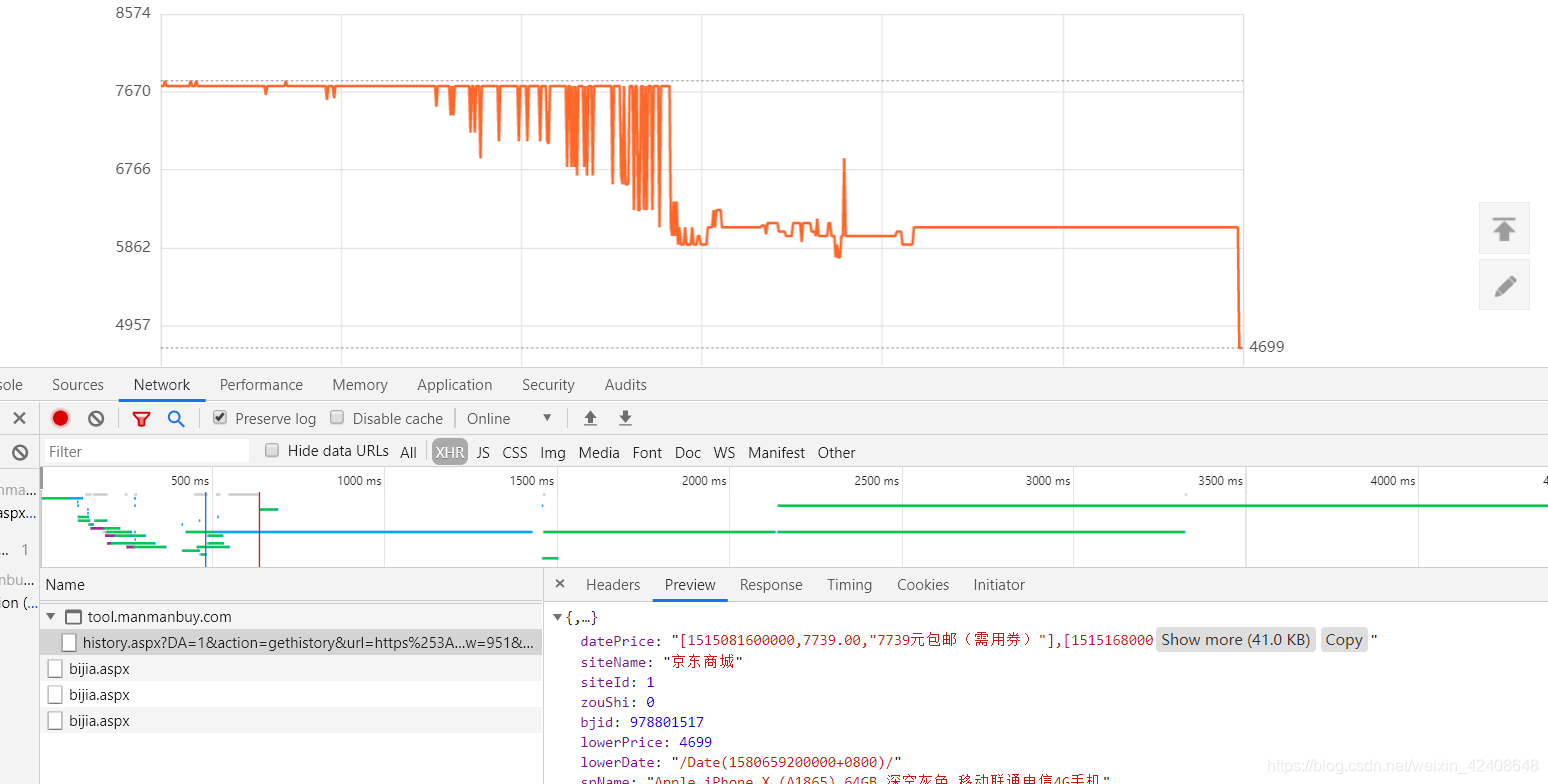1548x784 pixels.
Task: Click the red record network log button
Action: (60, 418)
